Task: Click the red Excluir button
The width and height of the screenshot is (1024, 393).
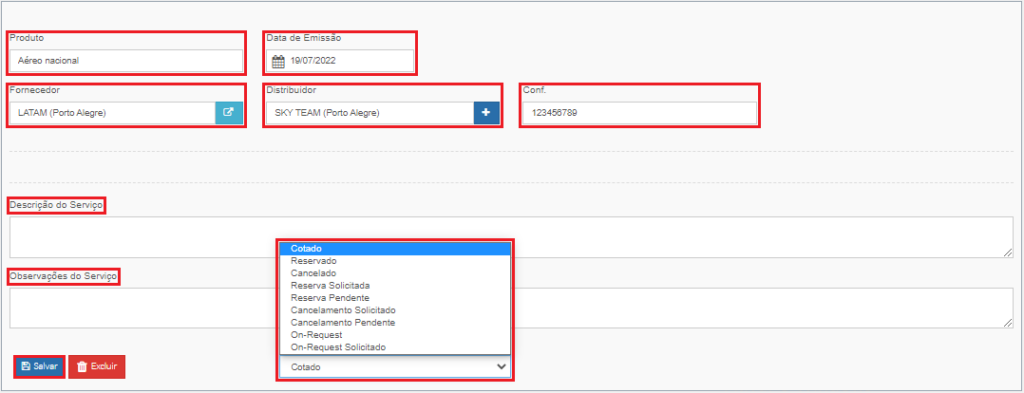Action: (97, 366)
